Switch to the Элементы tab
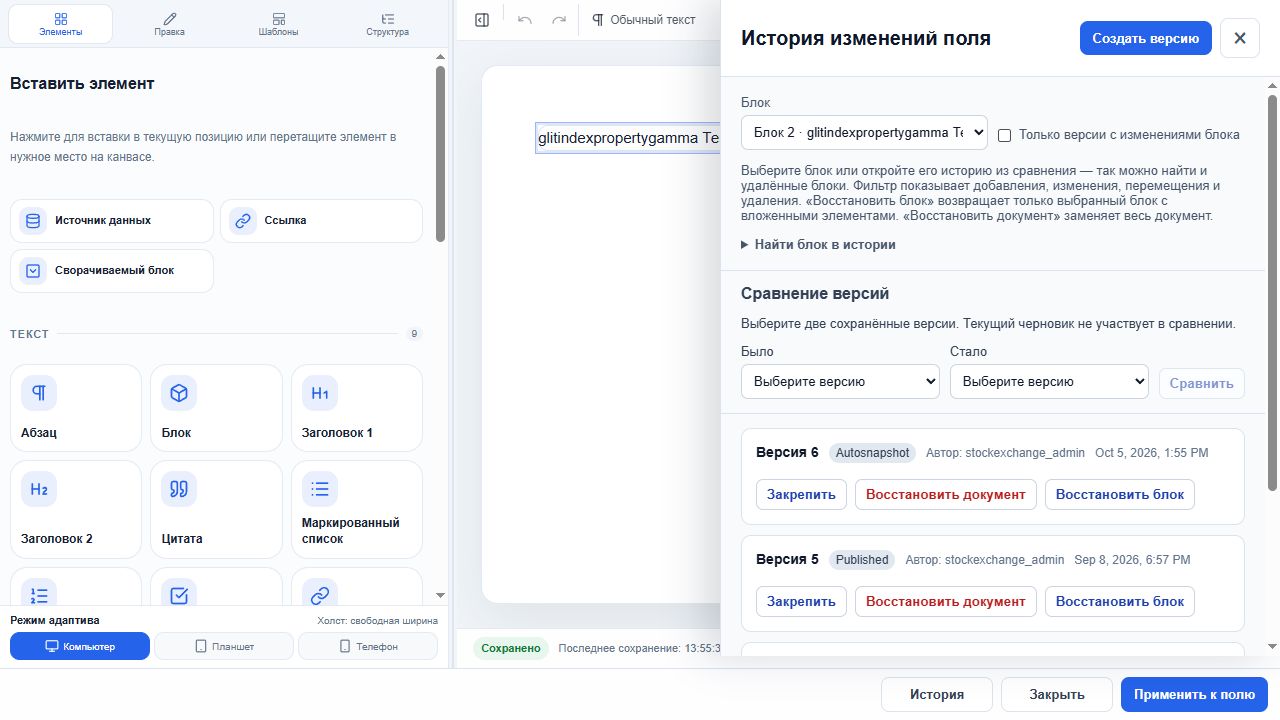The height and width of the screenshot is (720, 1280). tap(61, 24)
